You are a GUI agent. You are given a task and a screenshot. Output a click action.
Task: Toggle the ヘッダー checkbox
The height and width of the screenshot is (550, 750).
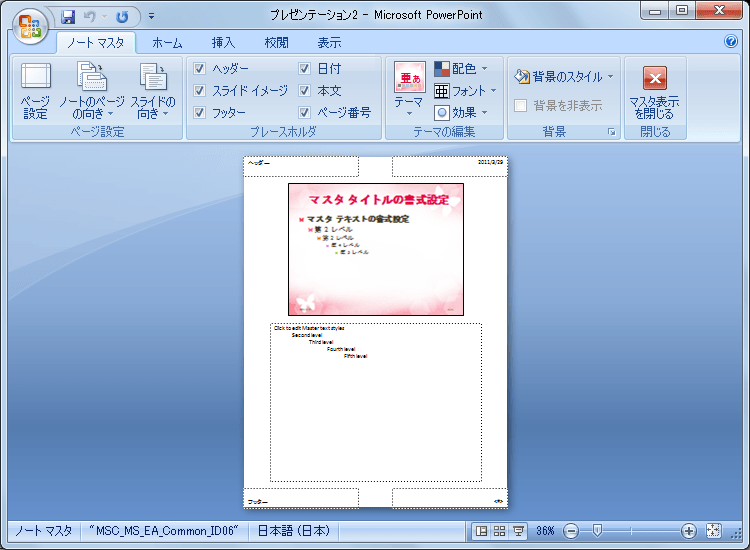[x=199, y=69]
